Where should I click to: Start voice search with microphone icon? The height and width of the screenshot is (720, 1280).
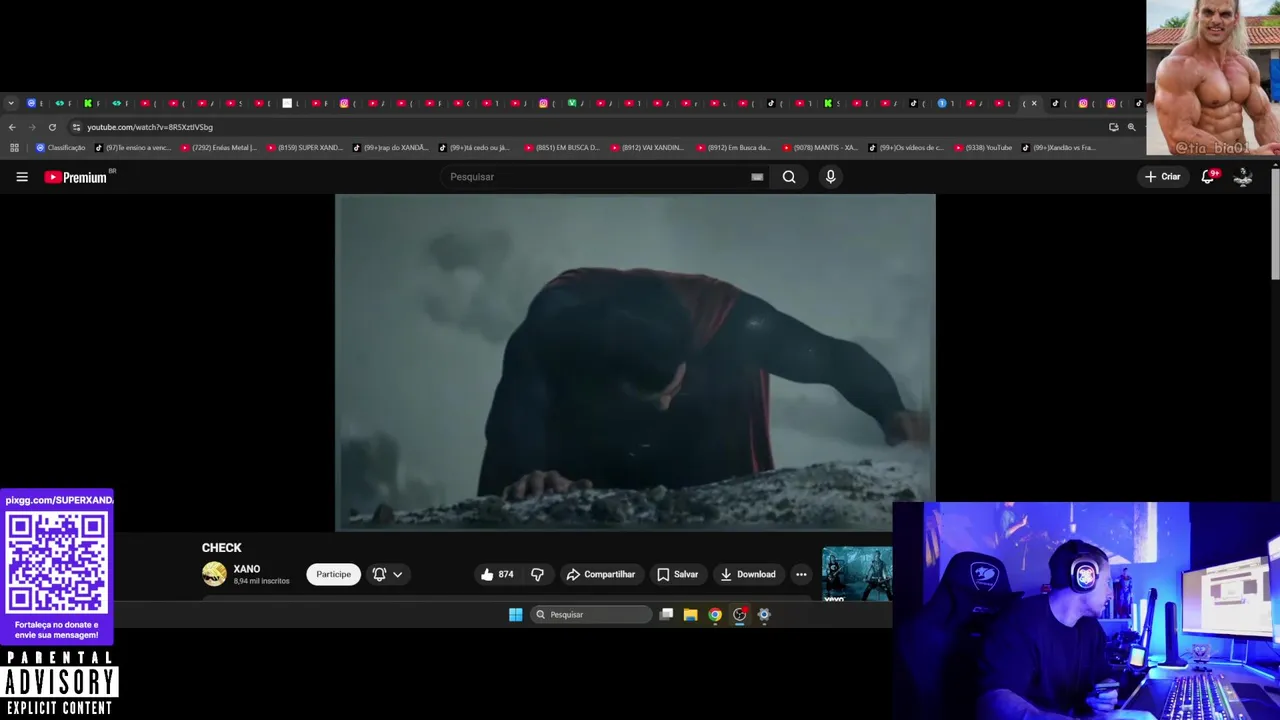point(830,177)
